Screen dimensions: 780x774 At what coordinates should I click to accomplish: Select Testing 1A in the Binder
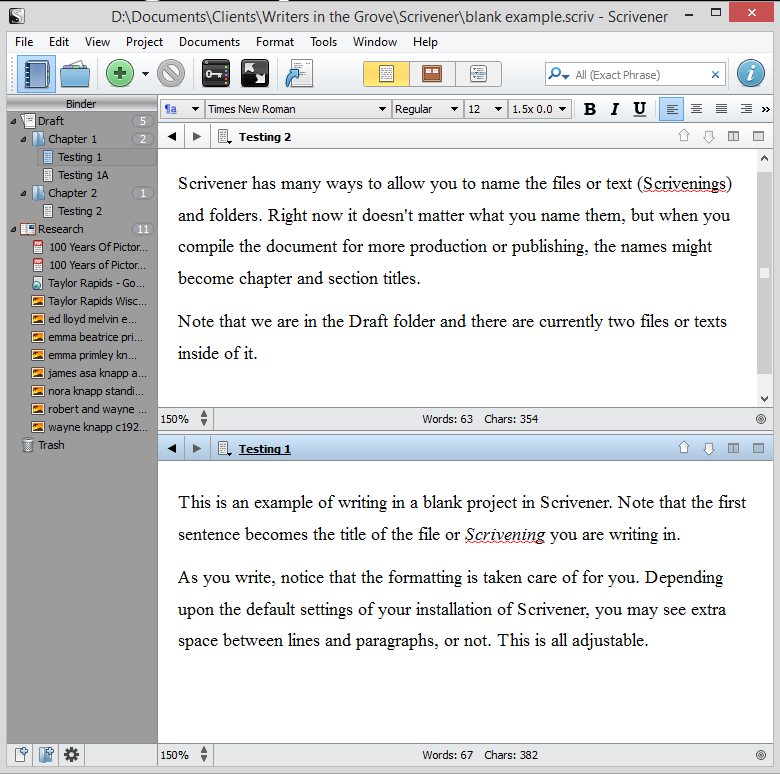pyautogui.click(x=82, y=175)
